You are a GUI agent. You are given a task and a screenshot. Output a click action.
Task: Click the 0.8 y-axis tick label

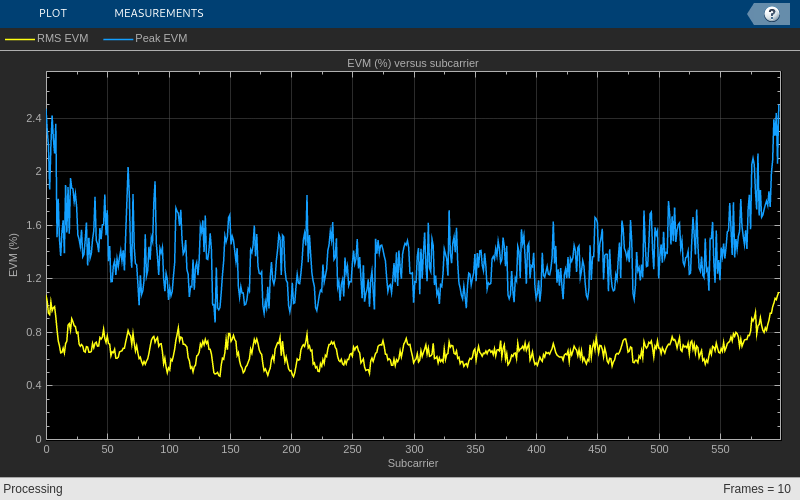click(x=34, y=332)
